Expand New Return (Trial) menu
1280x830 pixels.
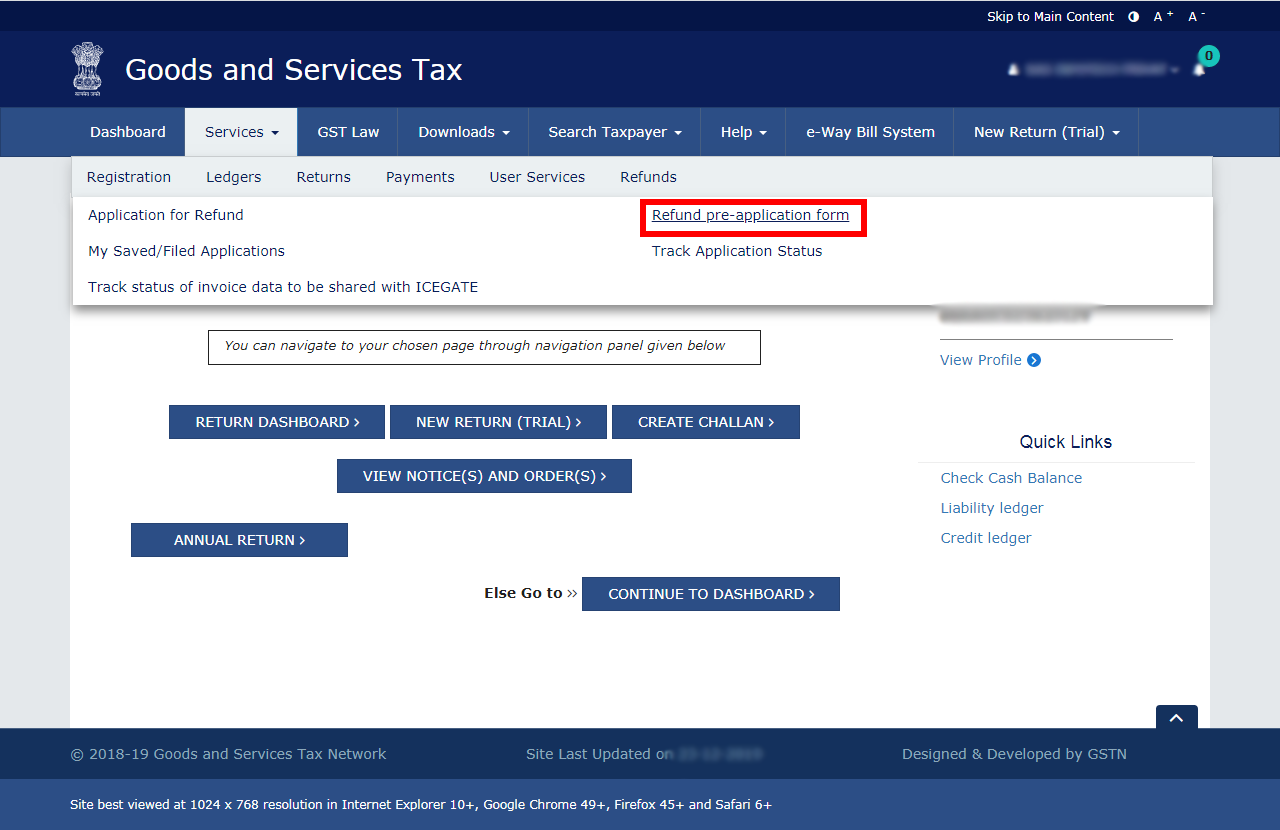click(1046, 132)
